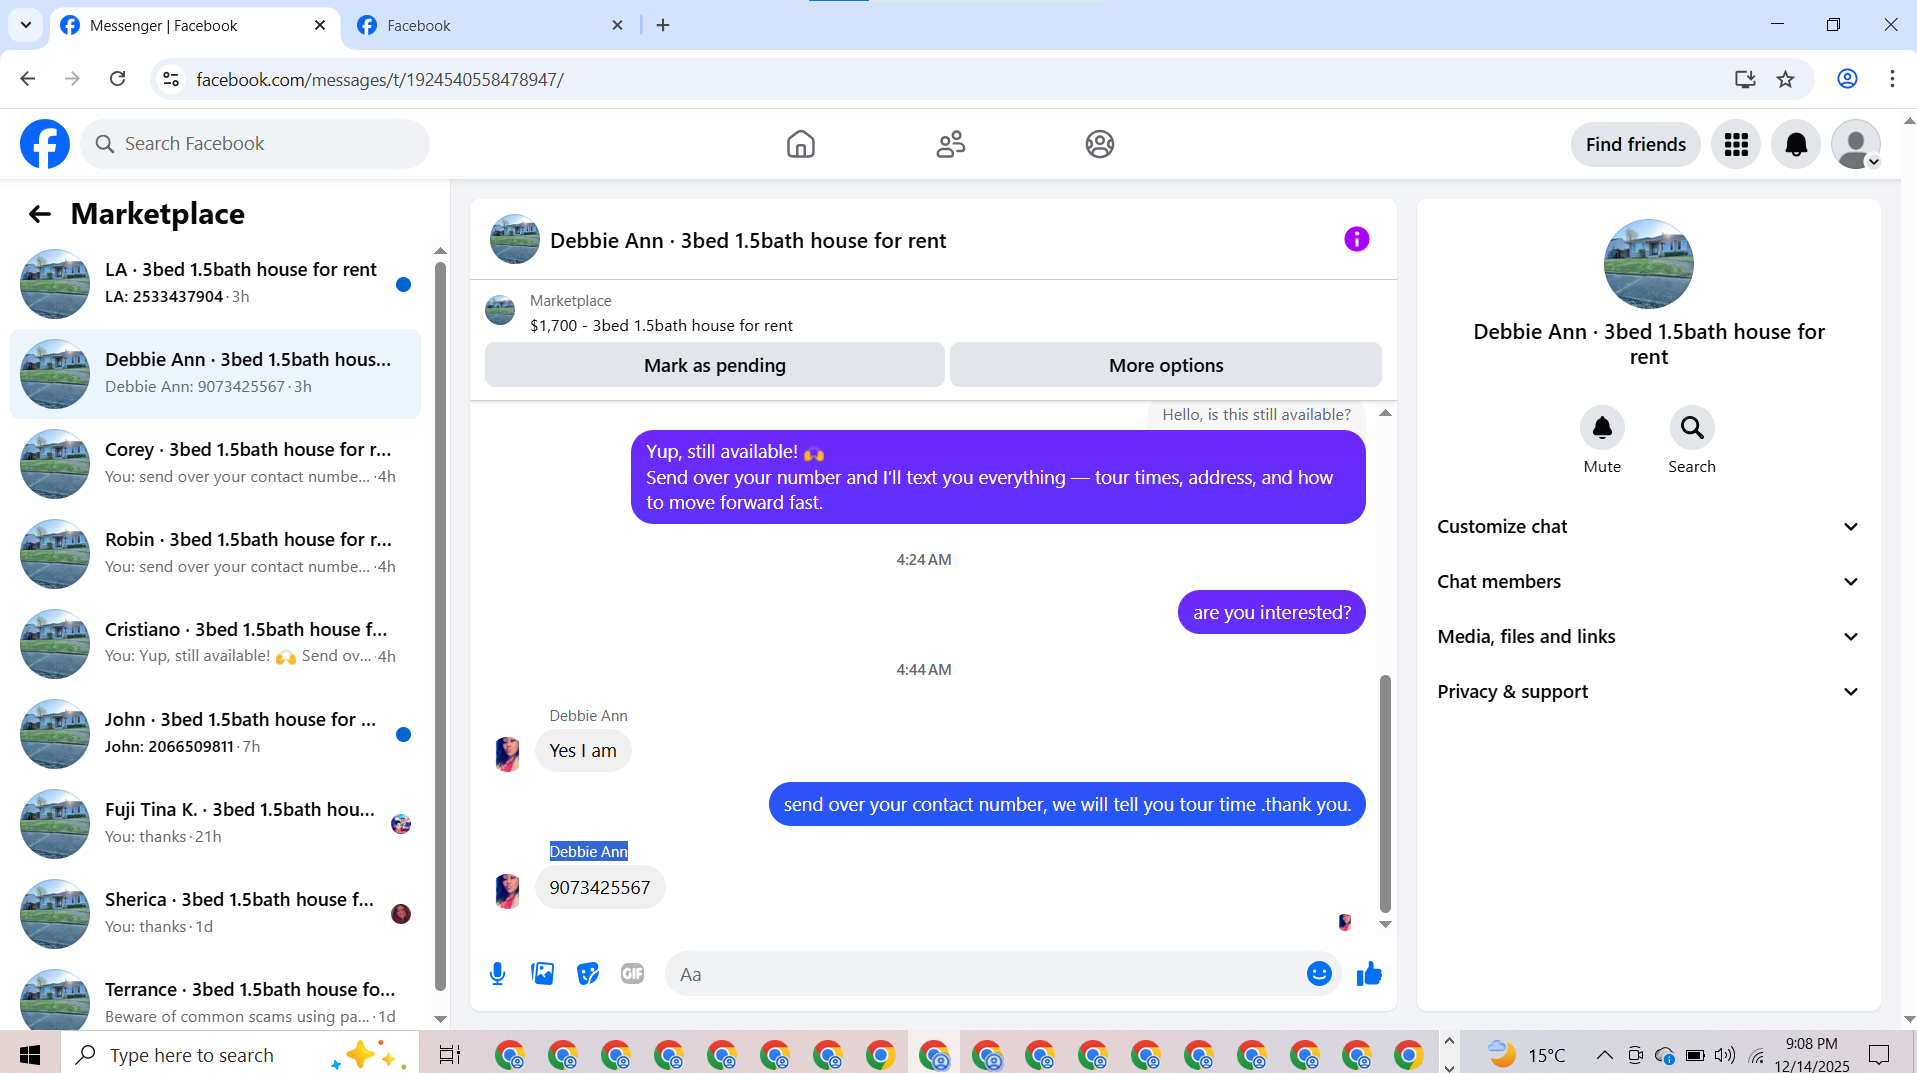Go back using the Marketplace arrow
Screen dimensions: 1917x1073
point(40,213)
